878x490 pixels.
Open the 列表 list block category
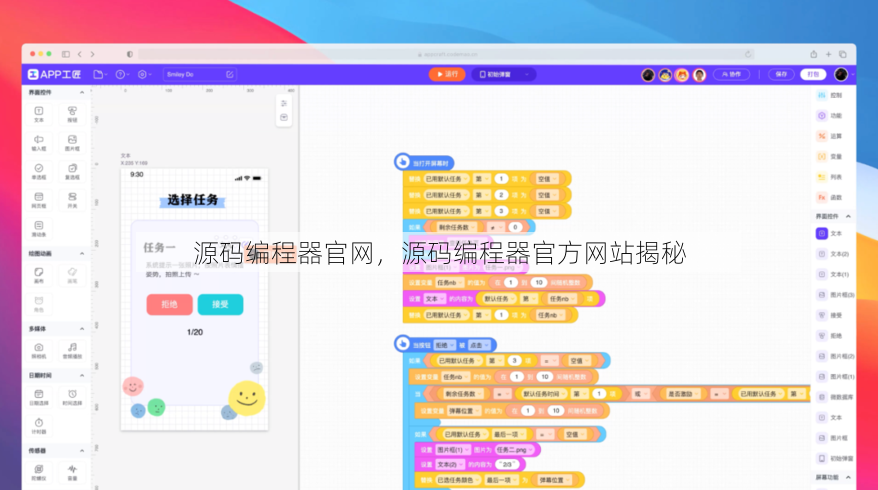coord(830,177)
